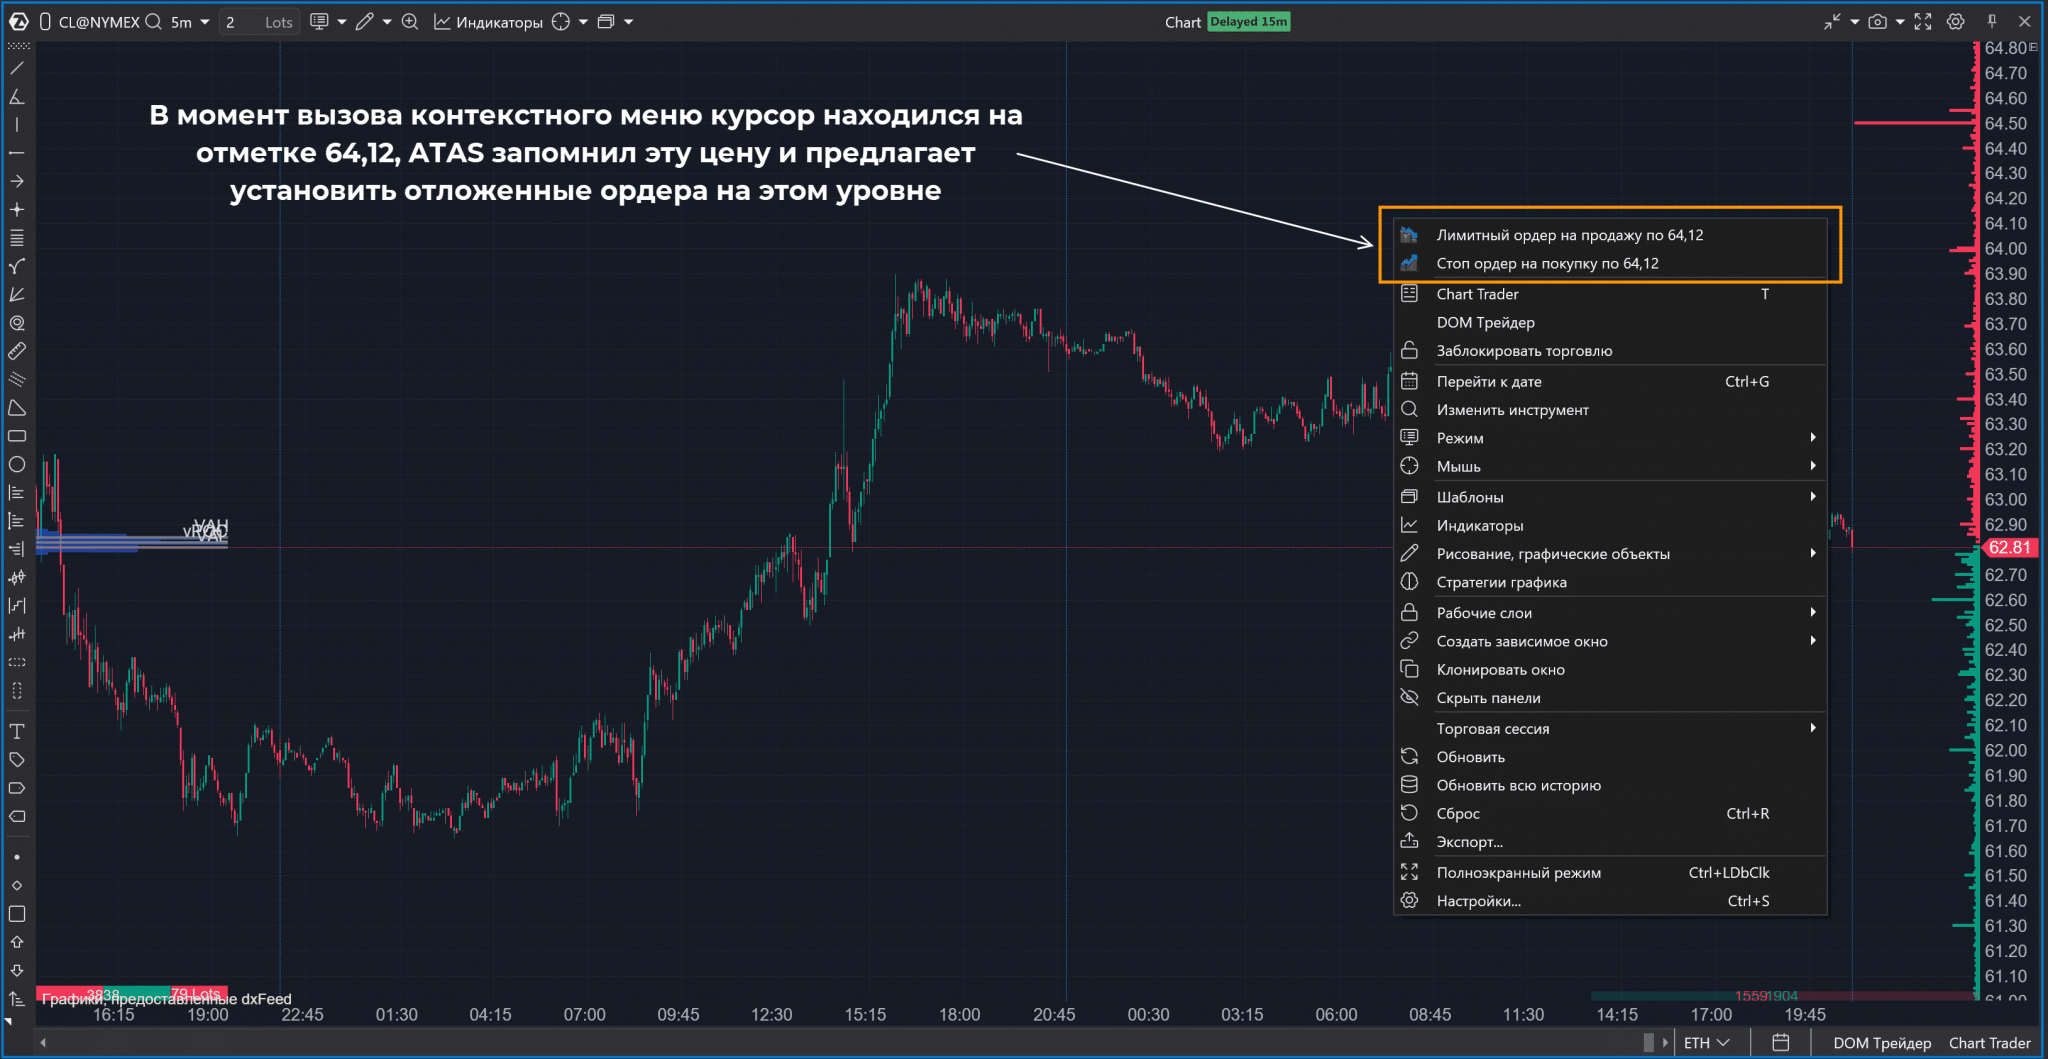Open the 5m timeframe dropdown

(190, 22)
